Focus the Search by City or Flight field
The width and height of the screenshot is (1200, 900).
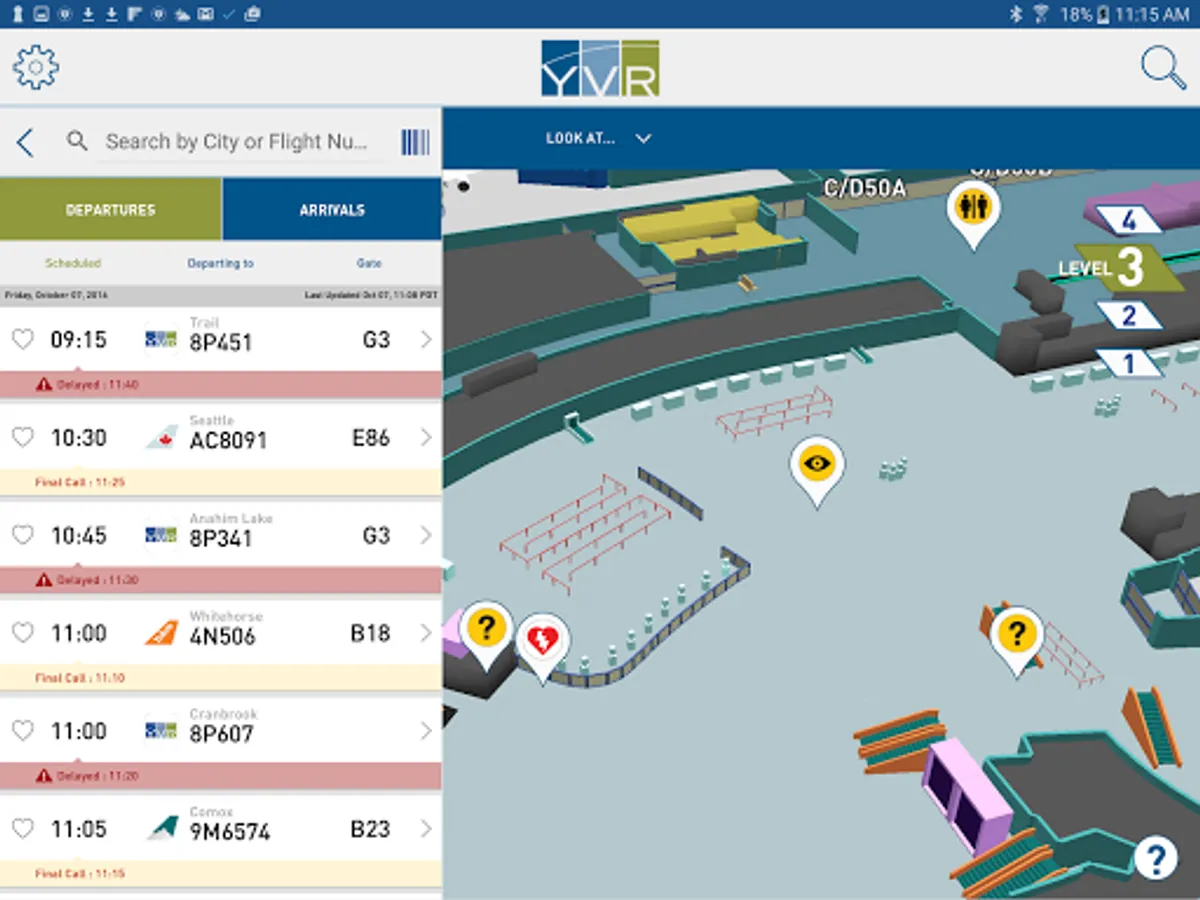237,142
